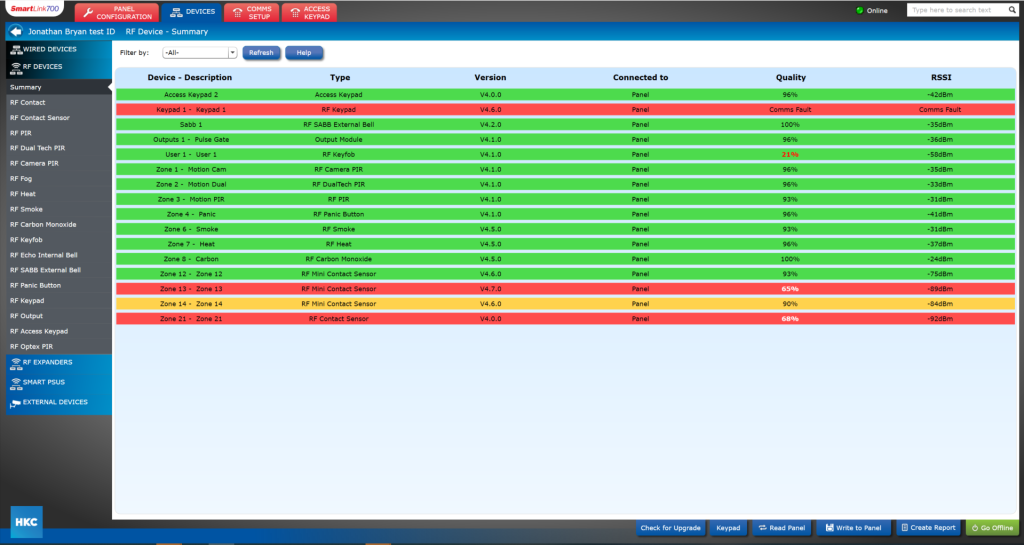Click the Check for Upgrade button

pos(670,528)
